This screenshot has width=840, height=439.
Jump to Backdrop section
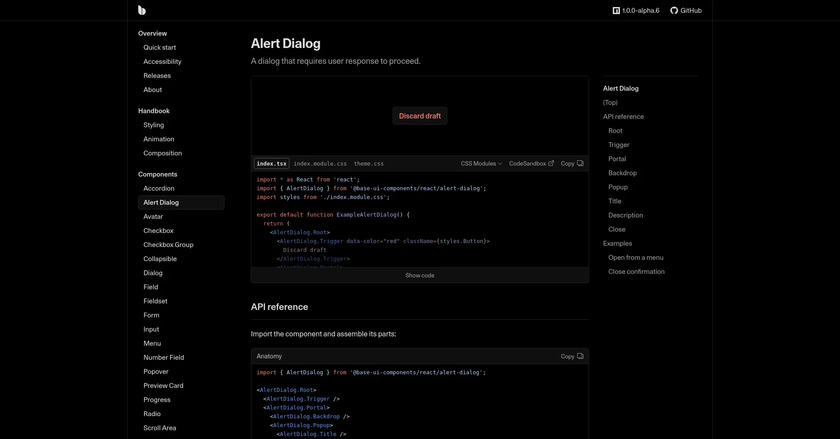click(x=622, y=173)
